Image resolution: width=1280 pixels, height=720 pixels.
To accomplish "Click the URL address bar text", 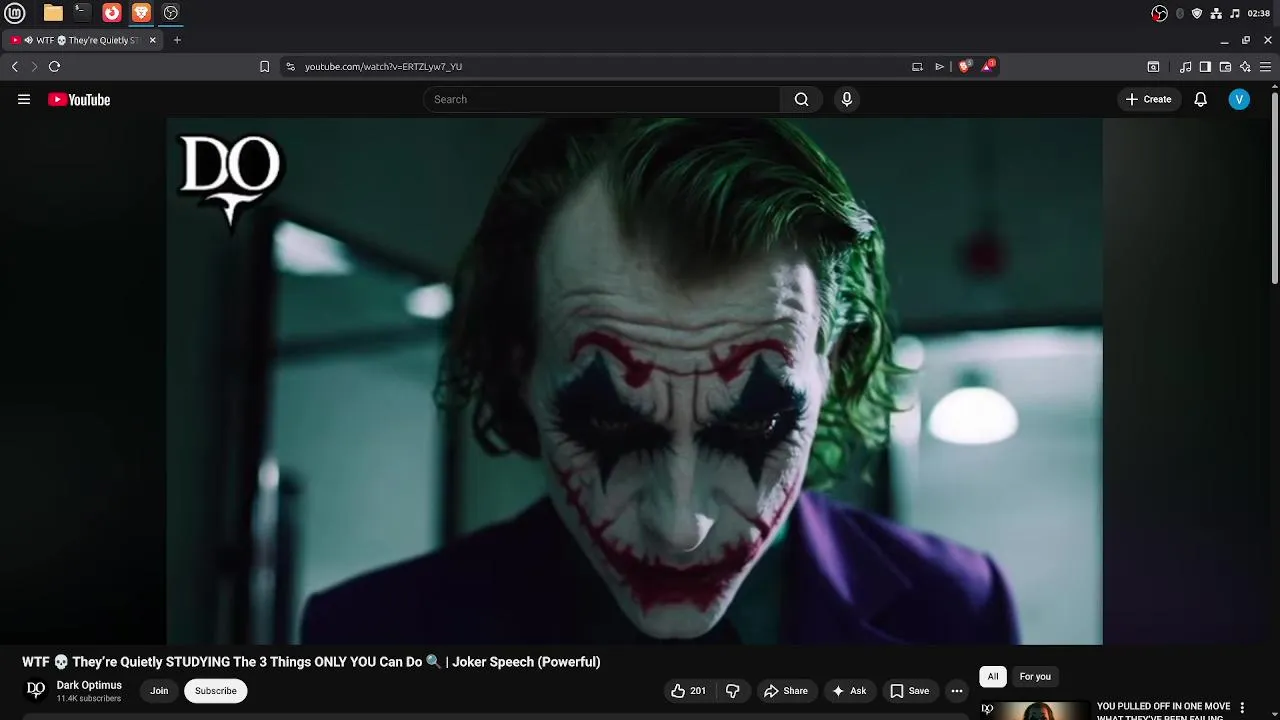I will pyautogui.click(x=383, y=66).
